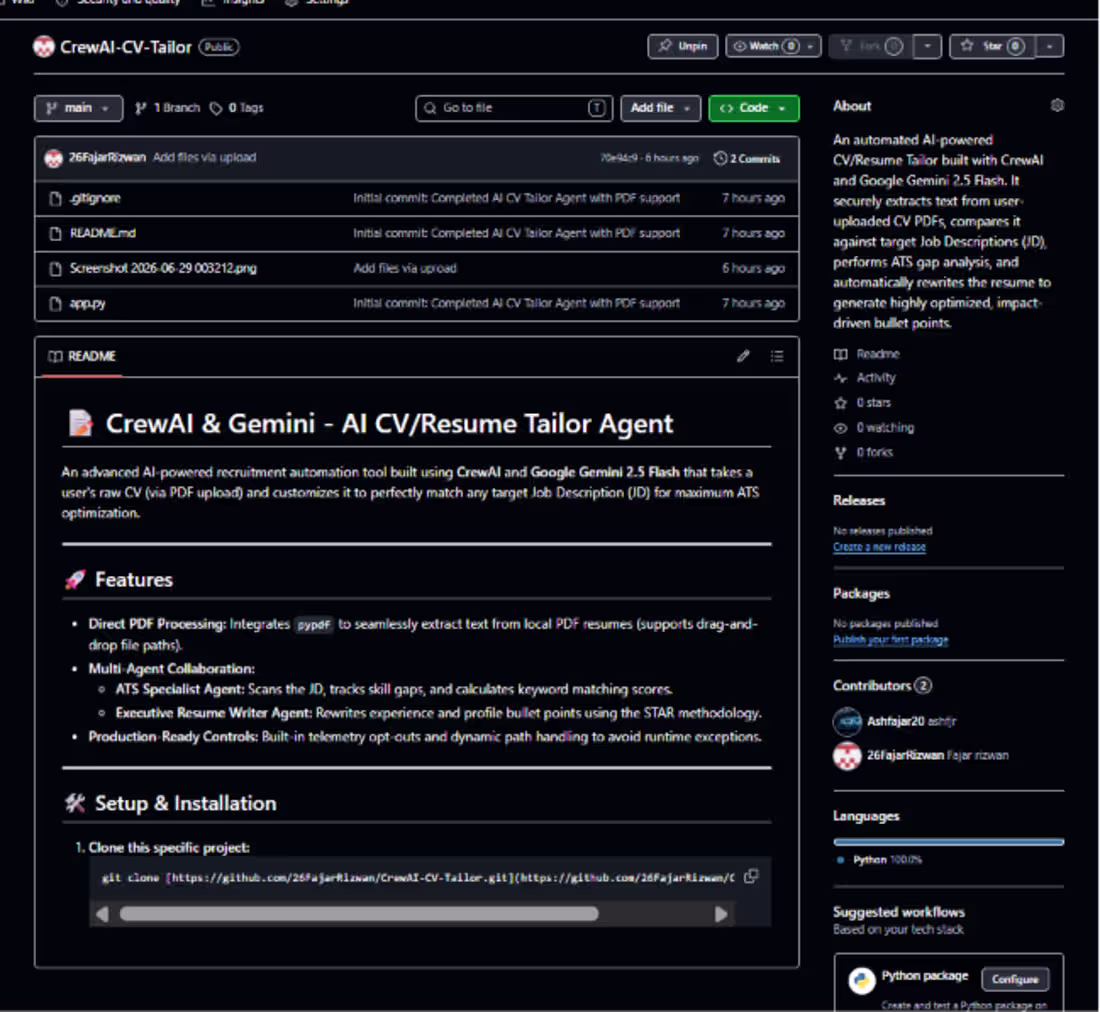Click Create a new release link

coord(879,547)
